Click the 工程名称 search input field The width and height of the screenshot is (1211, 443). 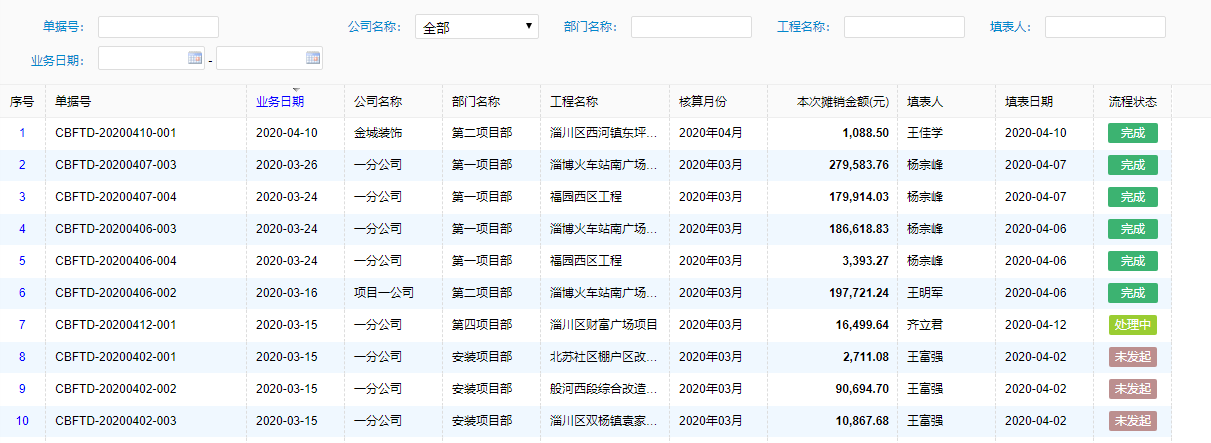[x=904, y=27]
